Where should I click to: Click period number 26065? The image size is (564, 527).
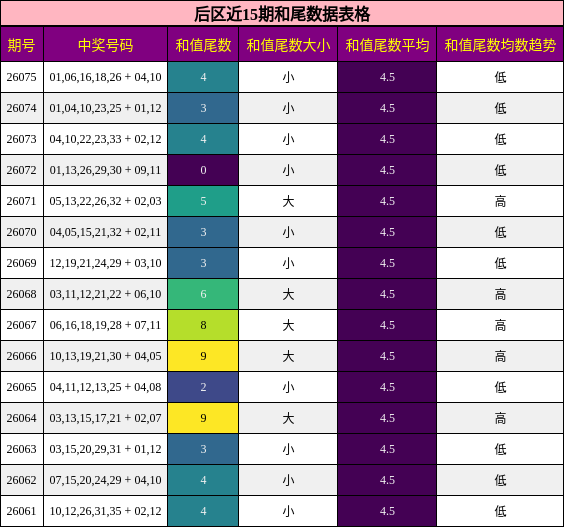[22, 387]
